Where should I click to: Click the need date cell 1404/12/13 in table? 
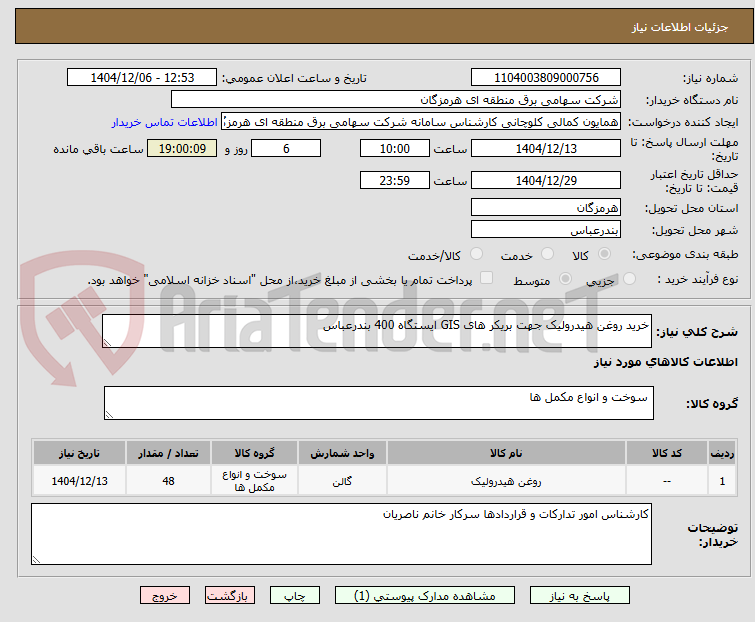79,480
